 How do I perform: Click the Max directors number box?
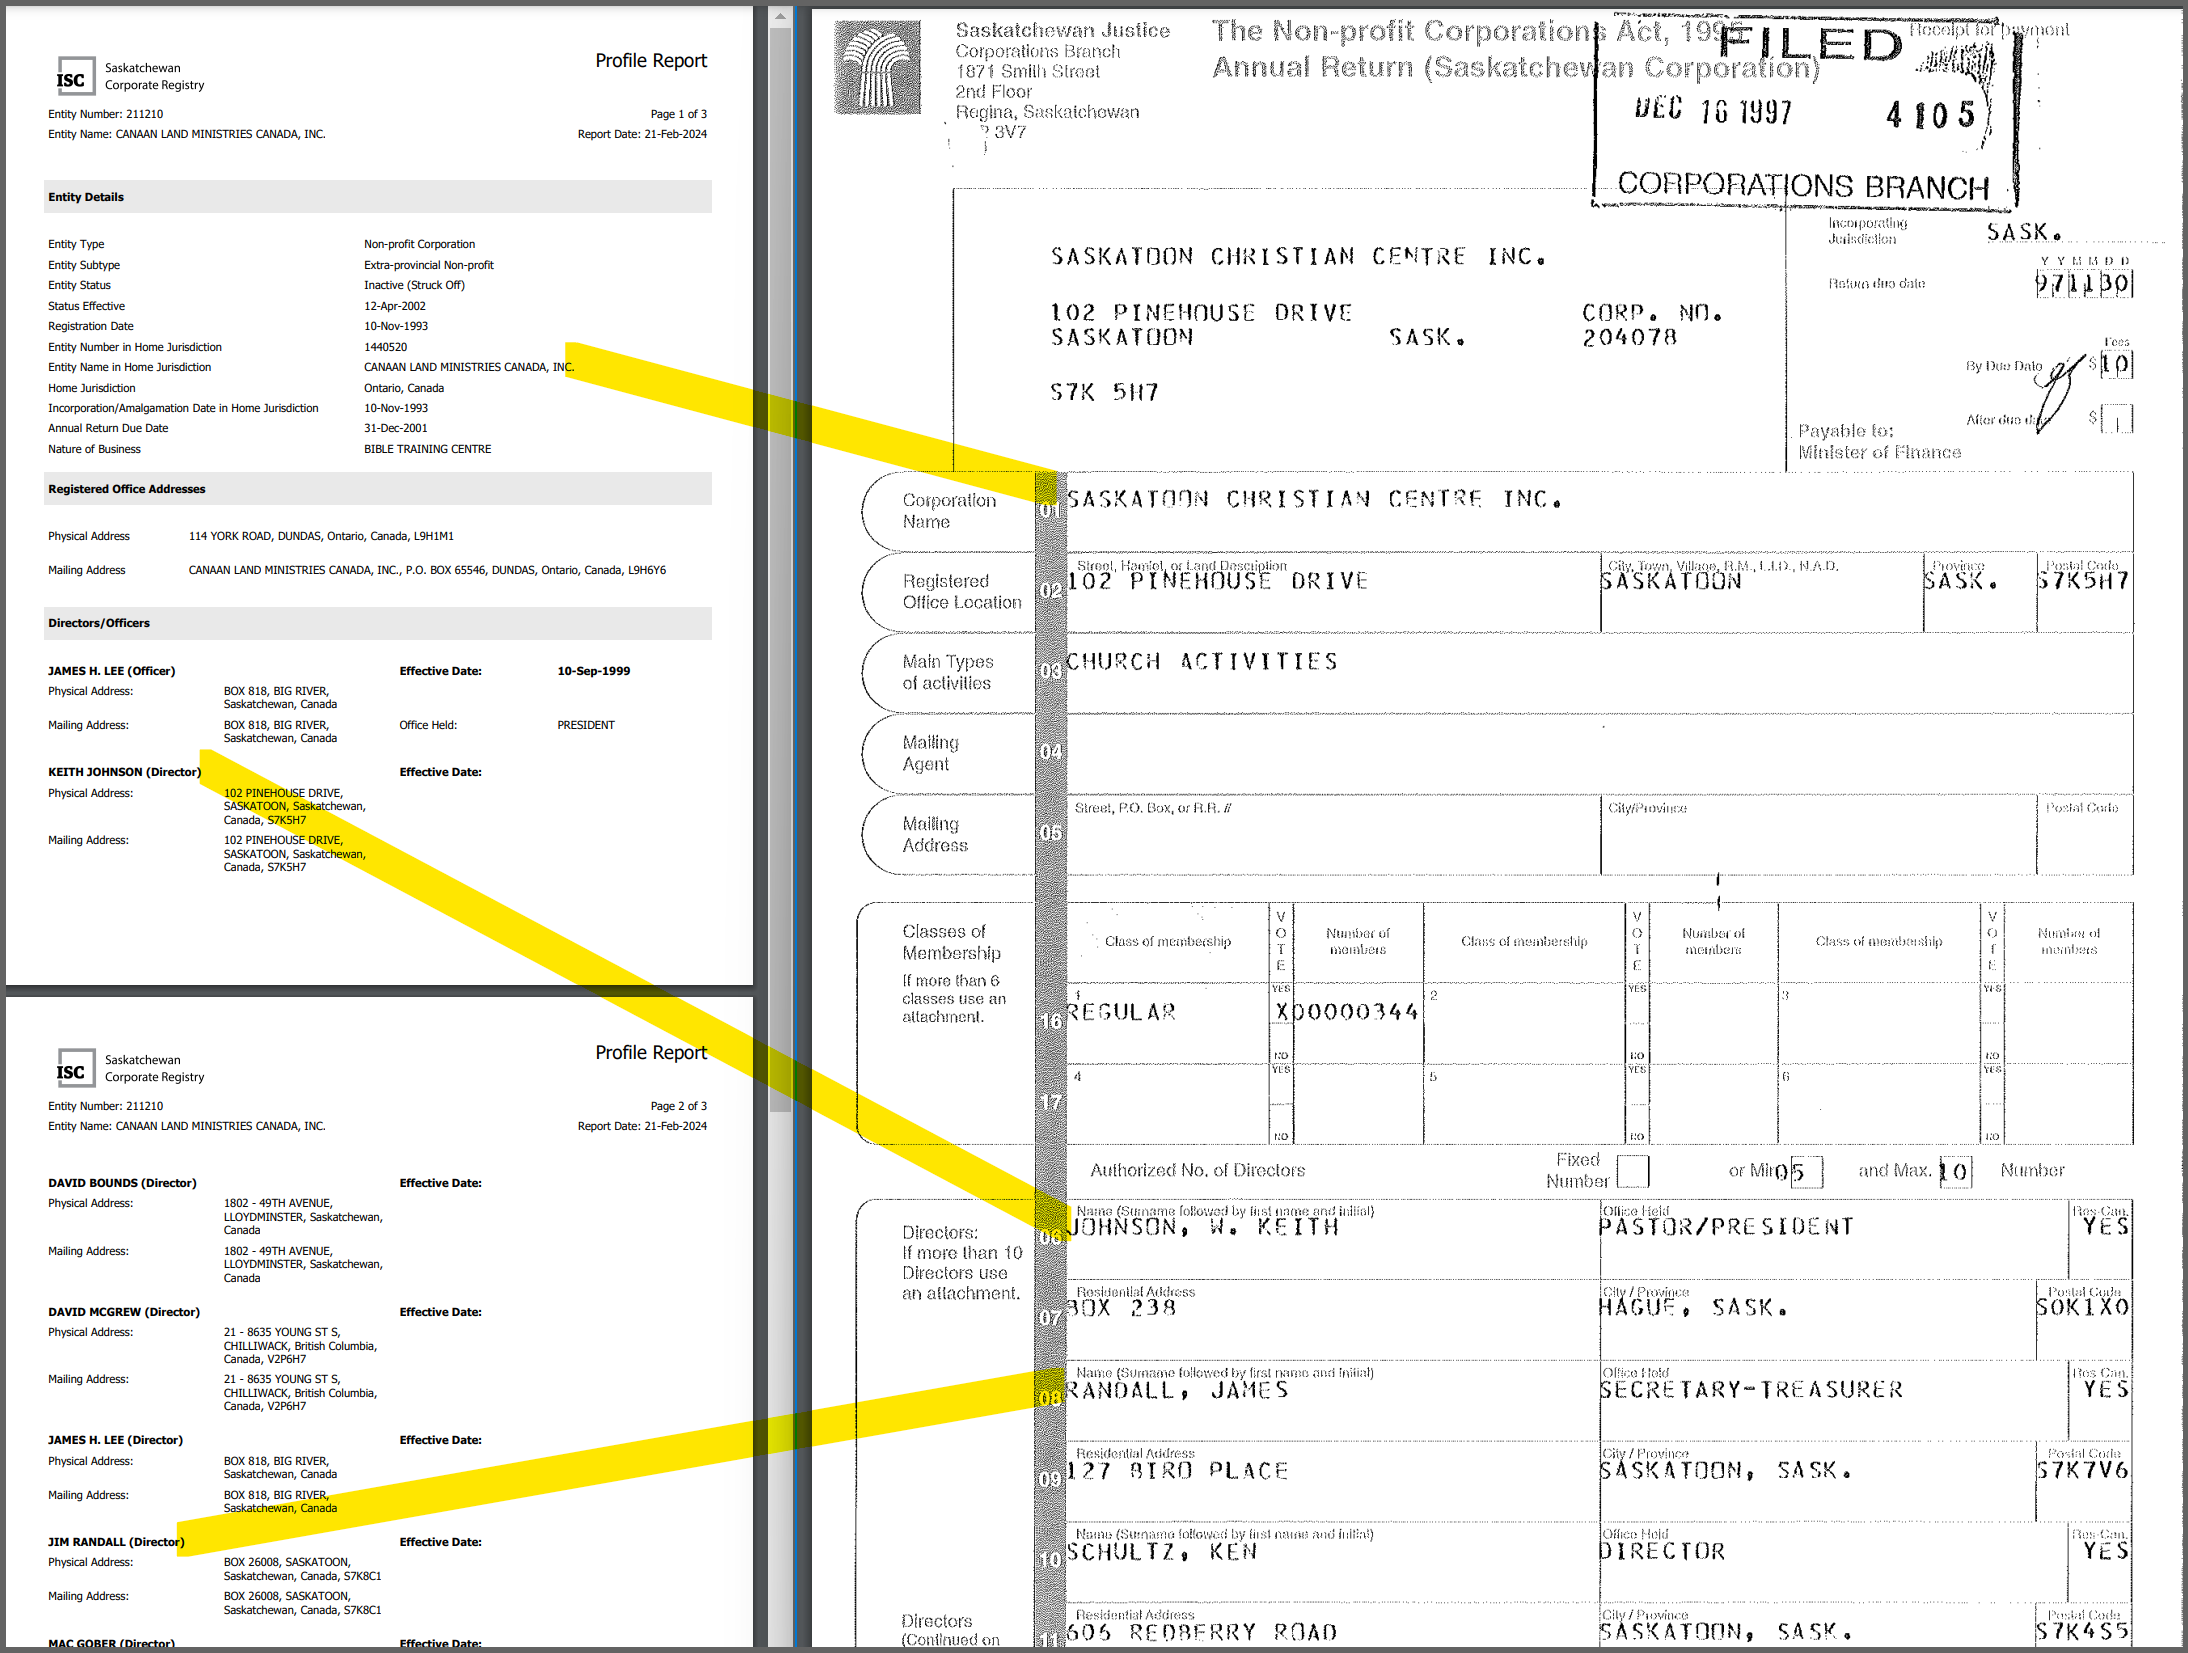1955,1171
